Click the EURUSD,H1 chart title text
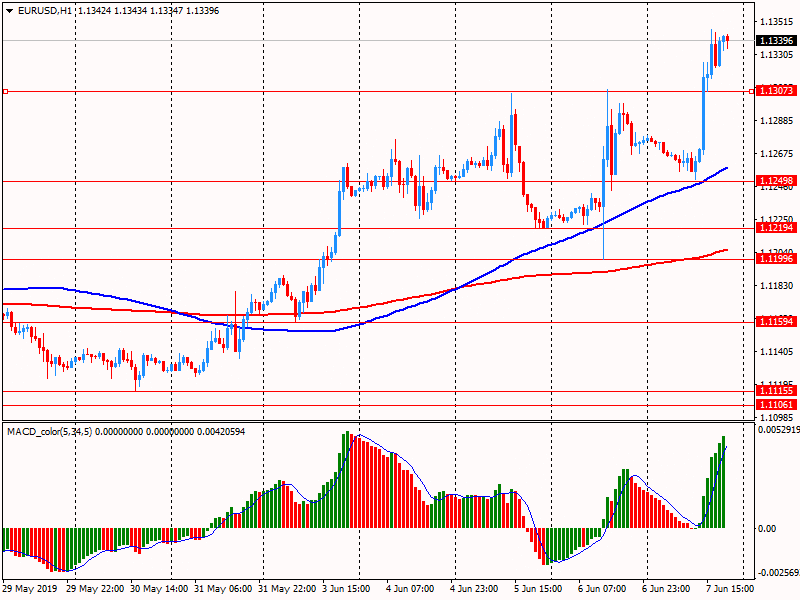Screen dimensions: 800x600 (x=45, y=10)
